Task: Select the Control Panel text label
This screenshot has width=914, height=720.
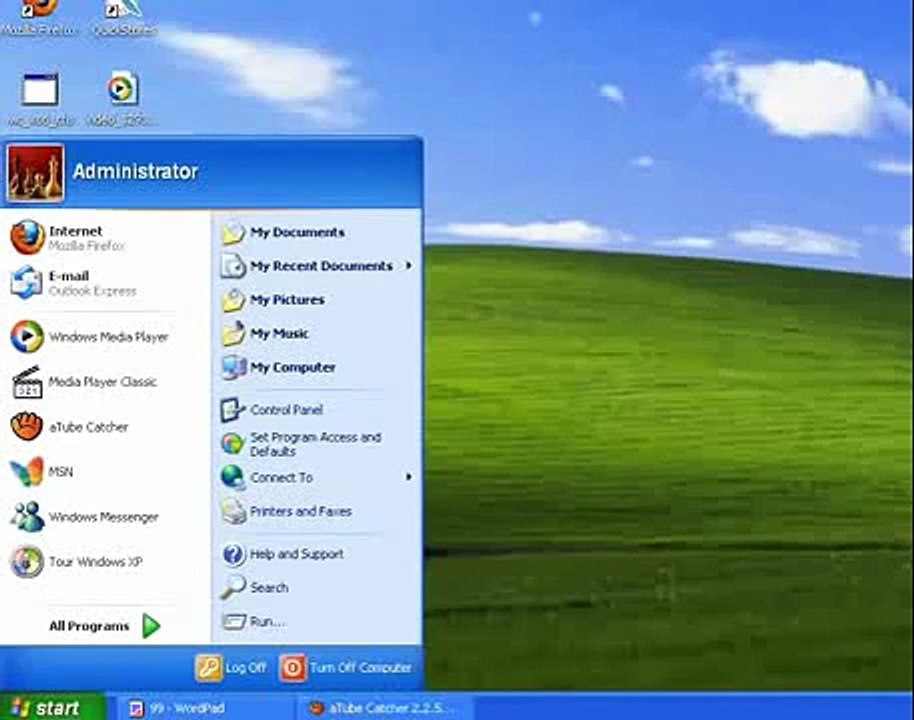Action: point(286,410)
